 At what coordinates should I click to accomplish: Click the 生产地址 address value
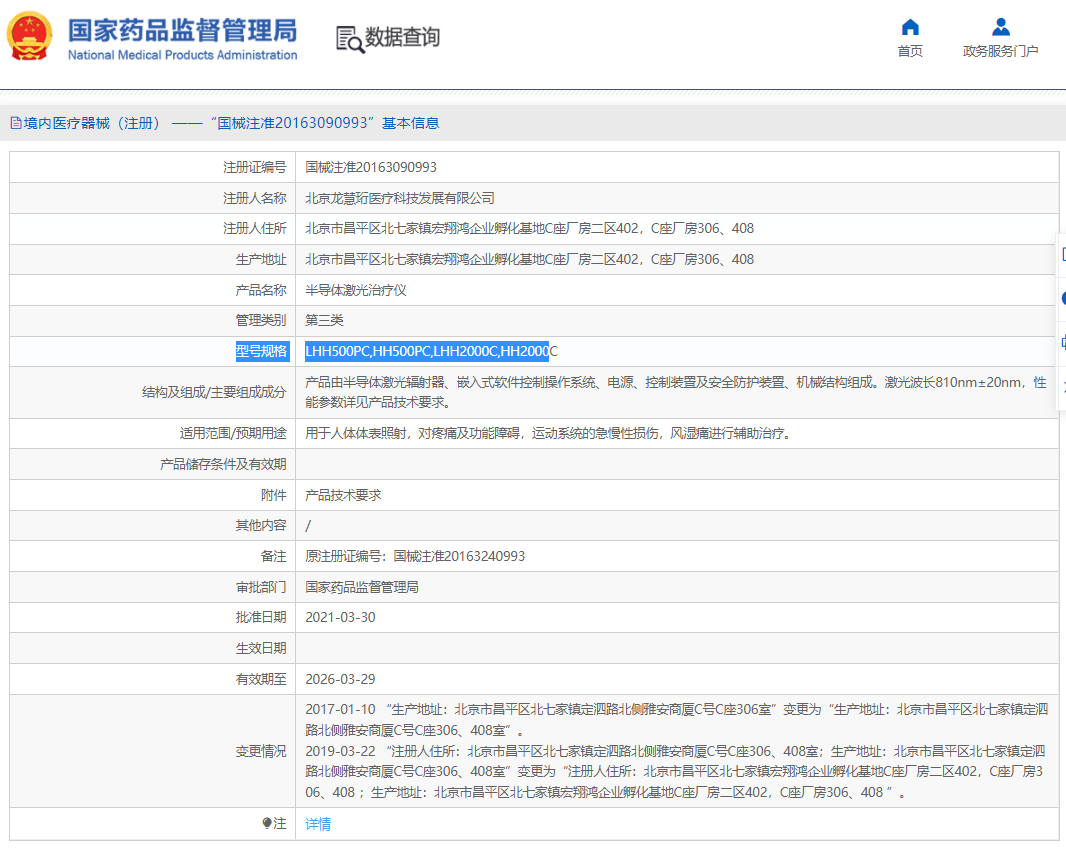(x=530, y=259)
